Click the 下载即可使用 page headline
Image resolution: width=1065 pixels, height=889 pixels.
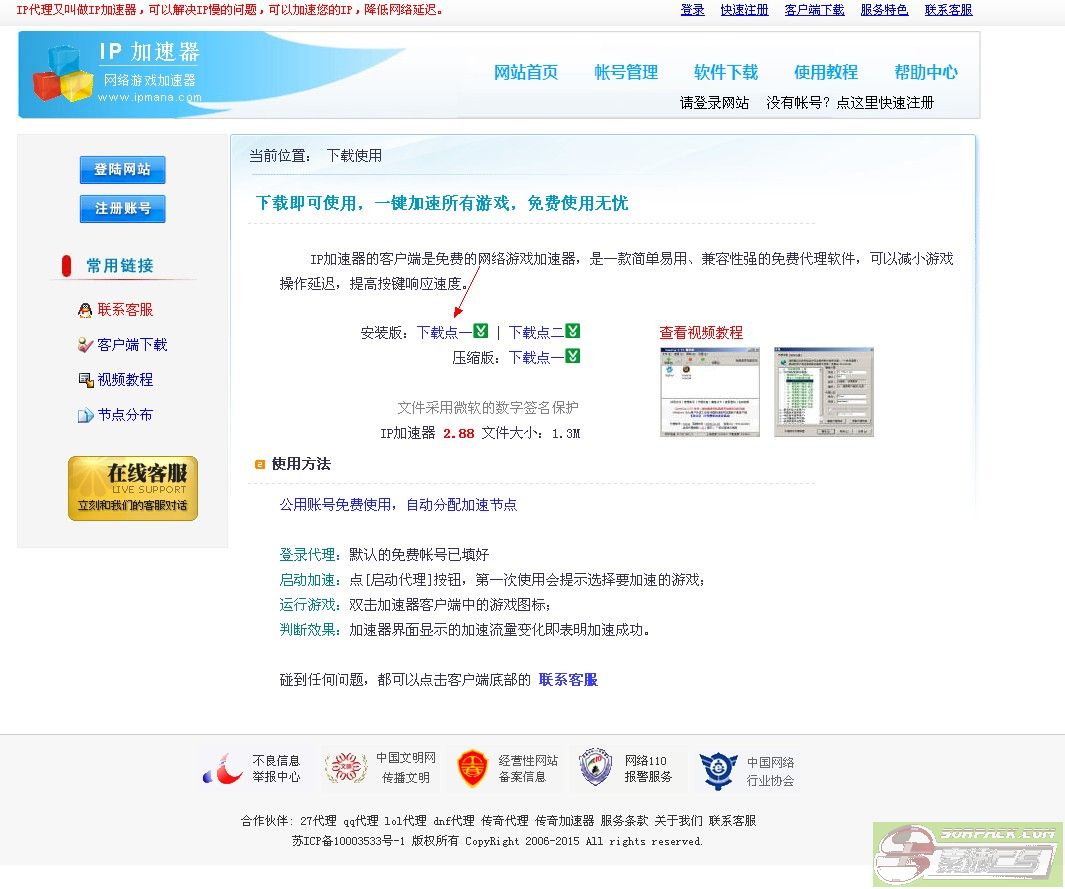click(441, 203)
